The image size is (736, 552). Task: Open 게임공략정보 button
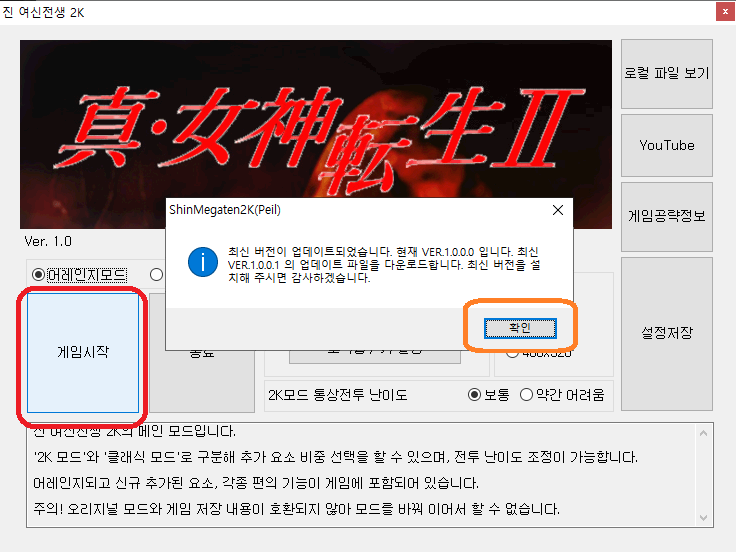tap(667, 216)
